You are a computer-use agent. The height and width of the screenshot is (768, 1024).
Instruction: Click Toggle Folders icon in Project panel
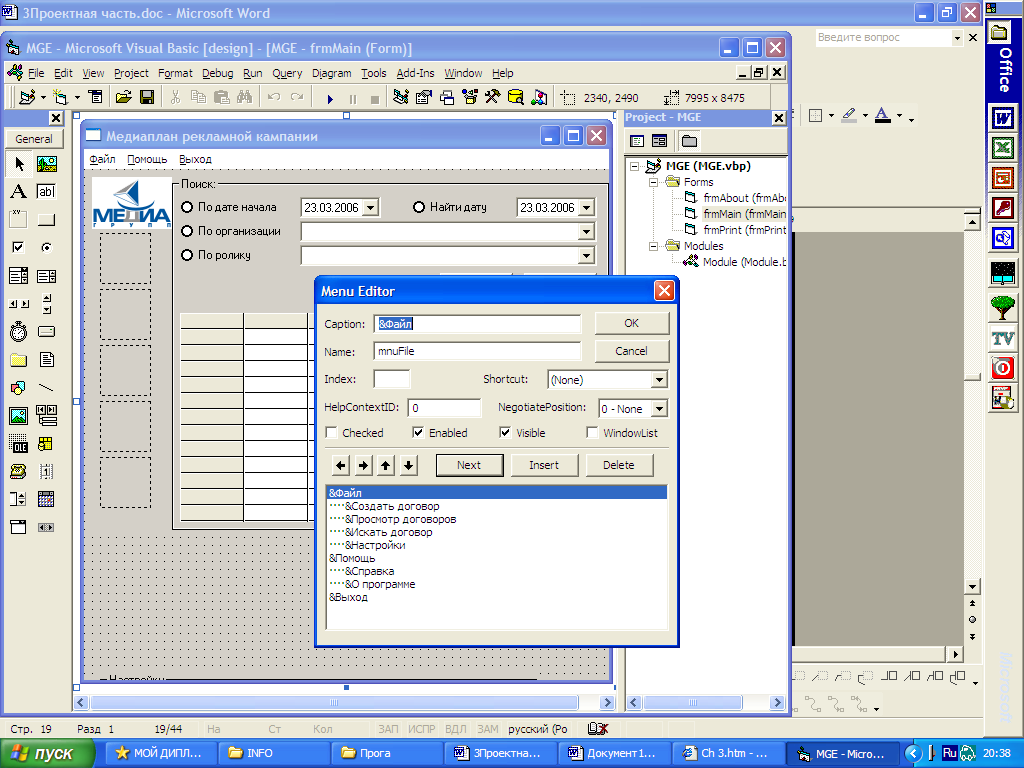(x=689, y=140)
